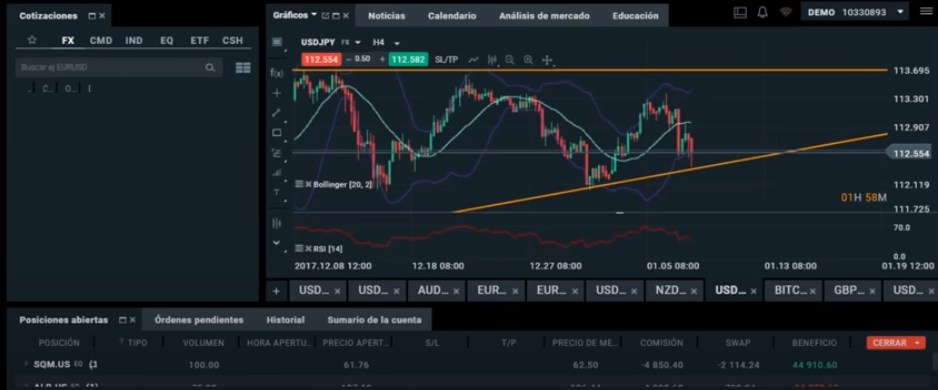Zoom out the chart with minus magnifier
This screenshot has height=390, width=938.
point(510,60)
